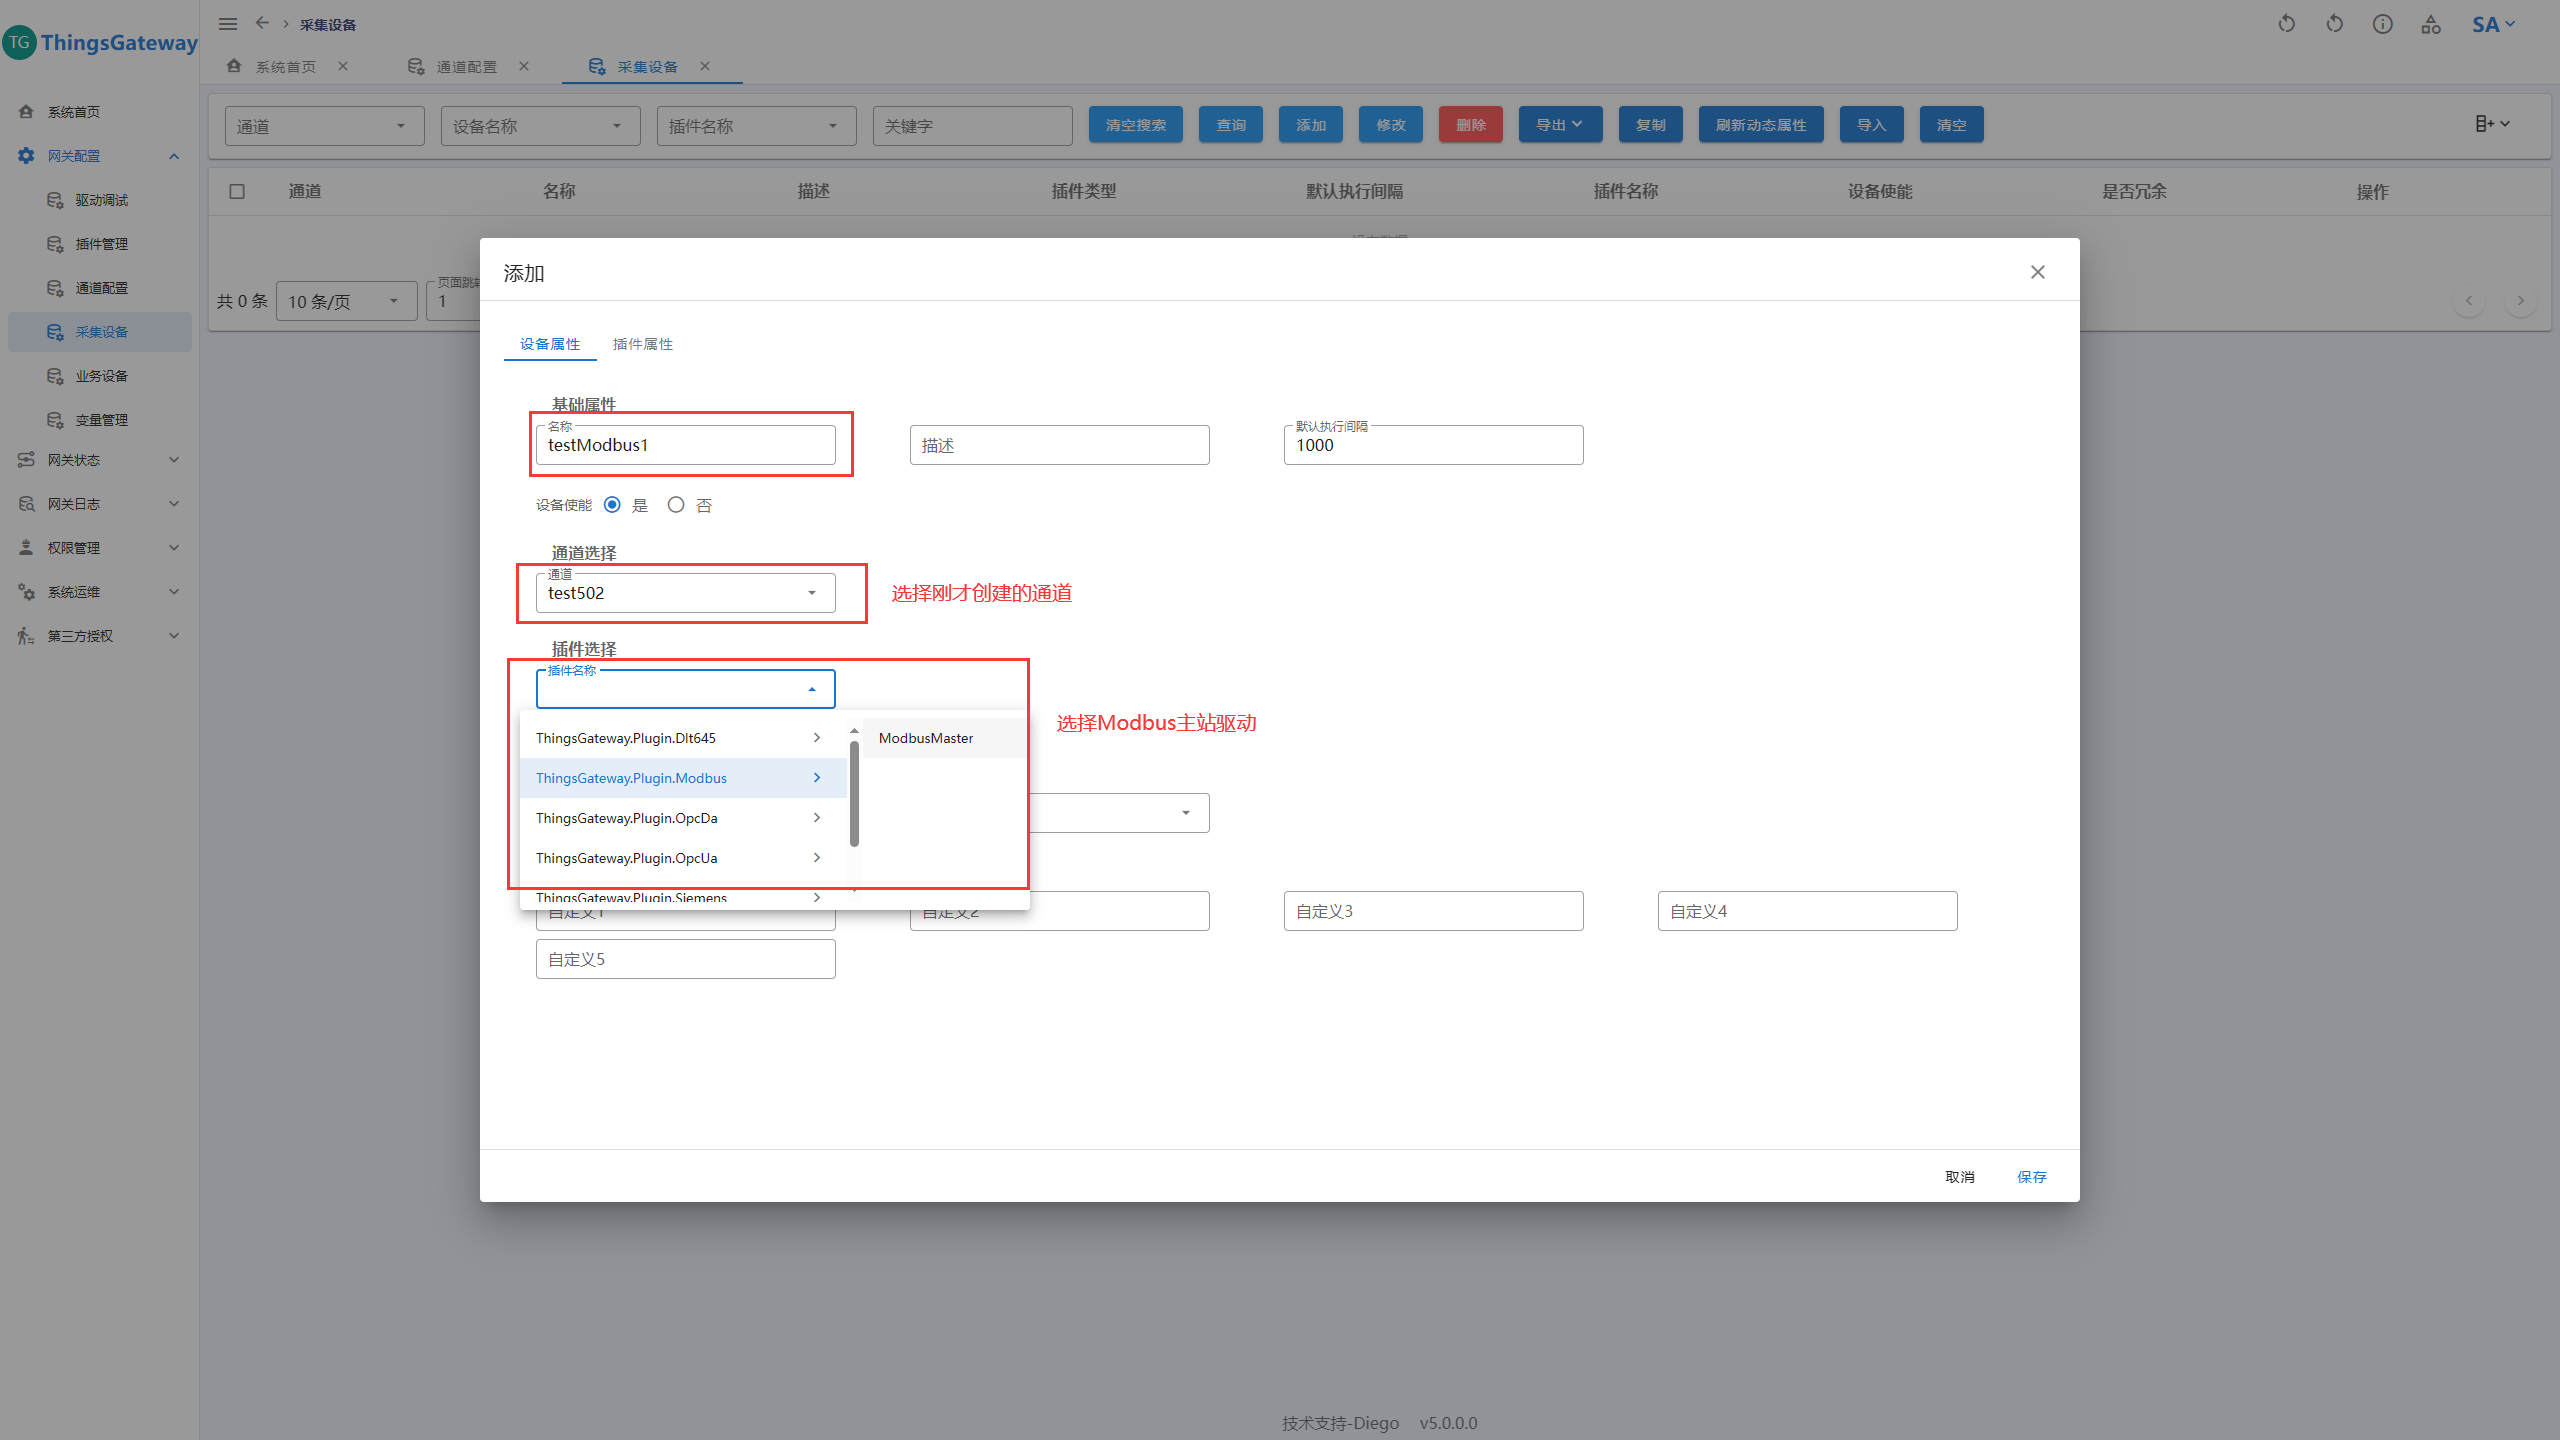Click the hamburger menu icon in header
Image resolution: width=2560 pixels, height=1440 pixels.
(x=228, y=24)
